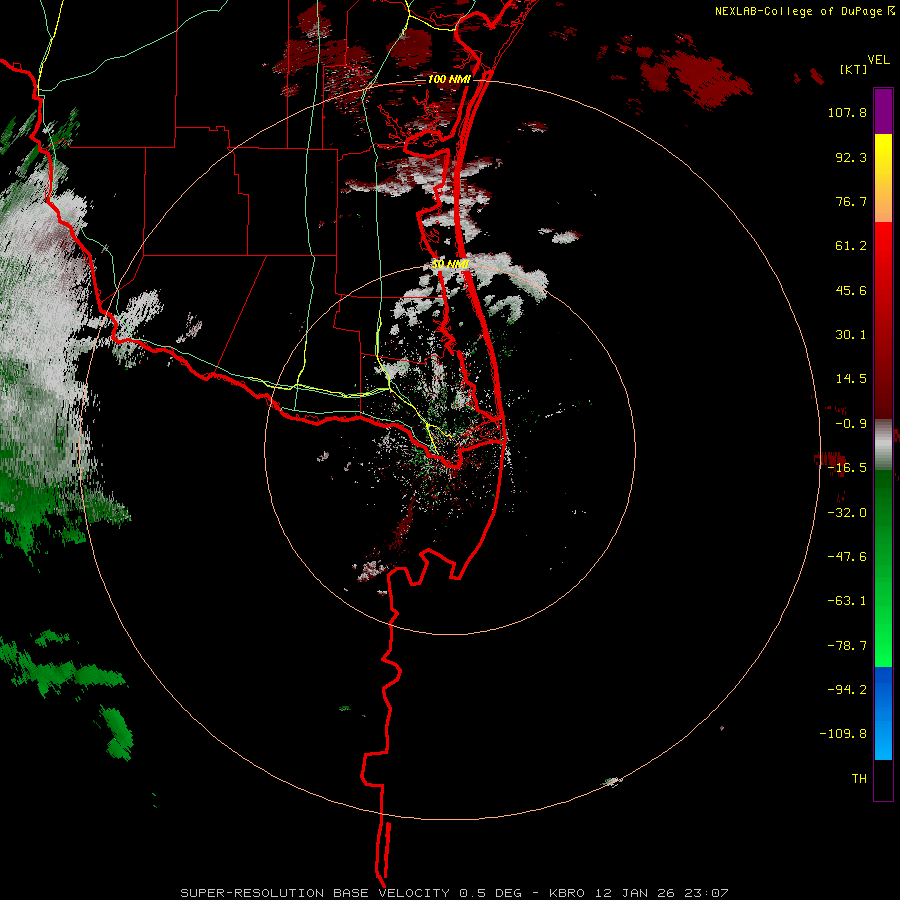Click the 45.6 velocity scale value
Viewport: 900px width, 900px height.
851,290
